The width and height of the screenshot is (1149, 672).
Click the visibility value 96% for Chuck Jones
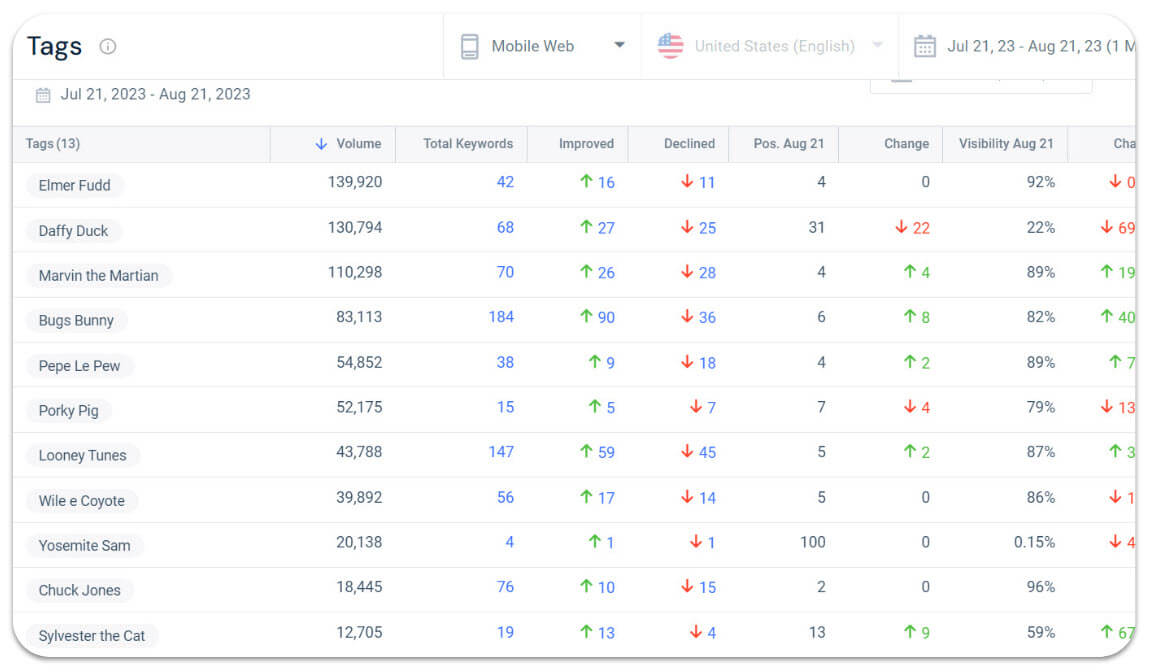click(1041, 587)
